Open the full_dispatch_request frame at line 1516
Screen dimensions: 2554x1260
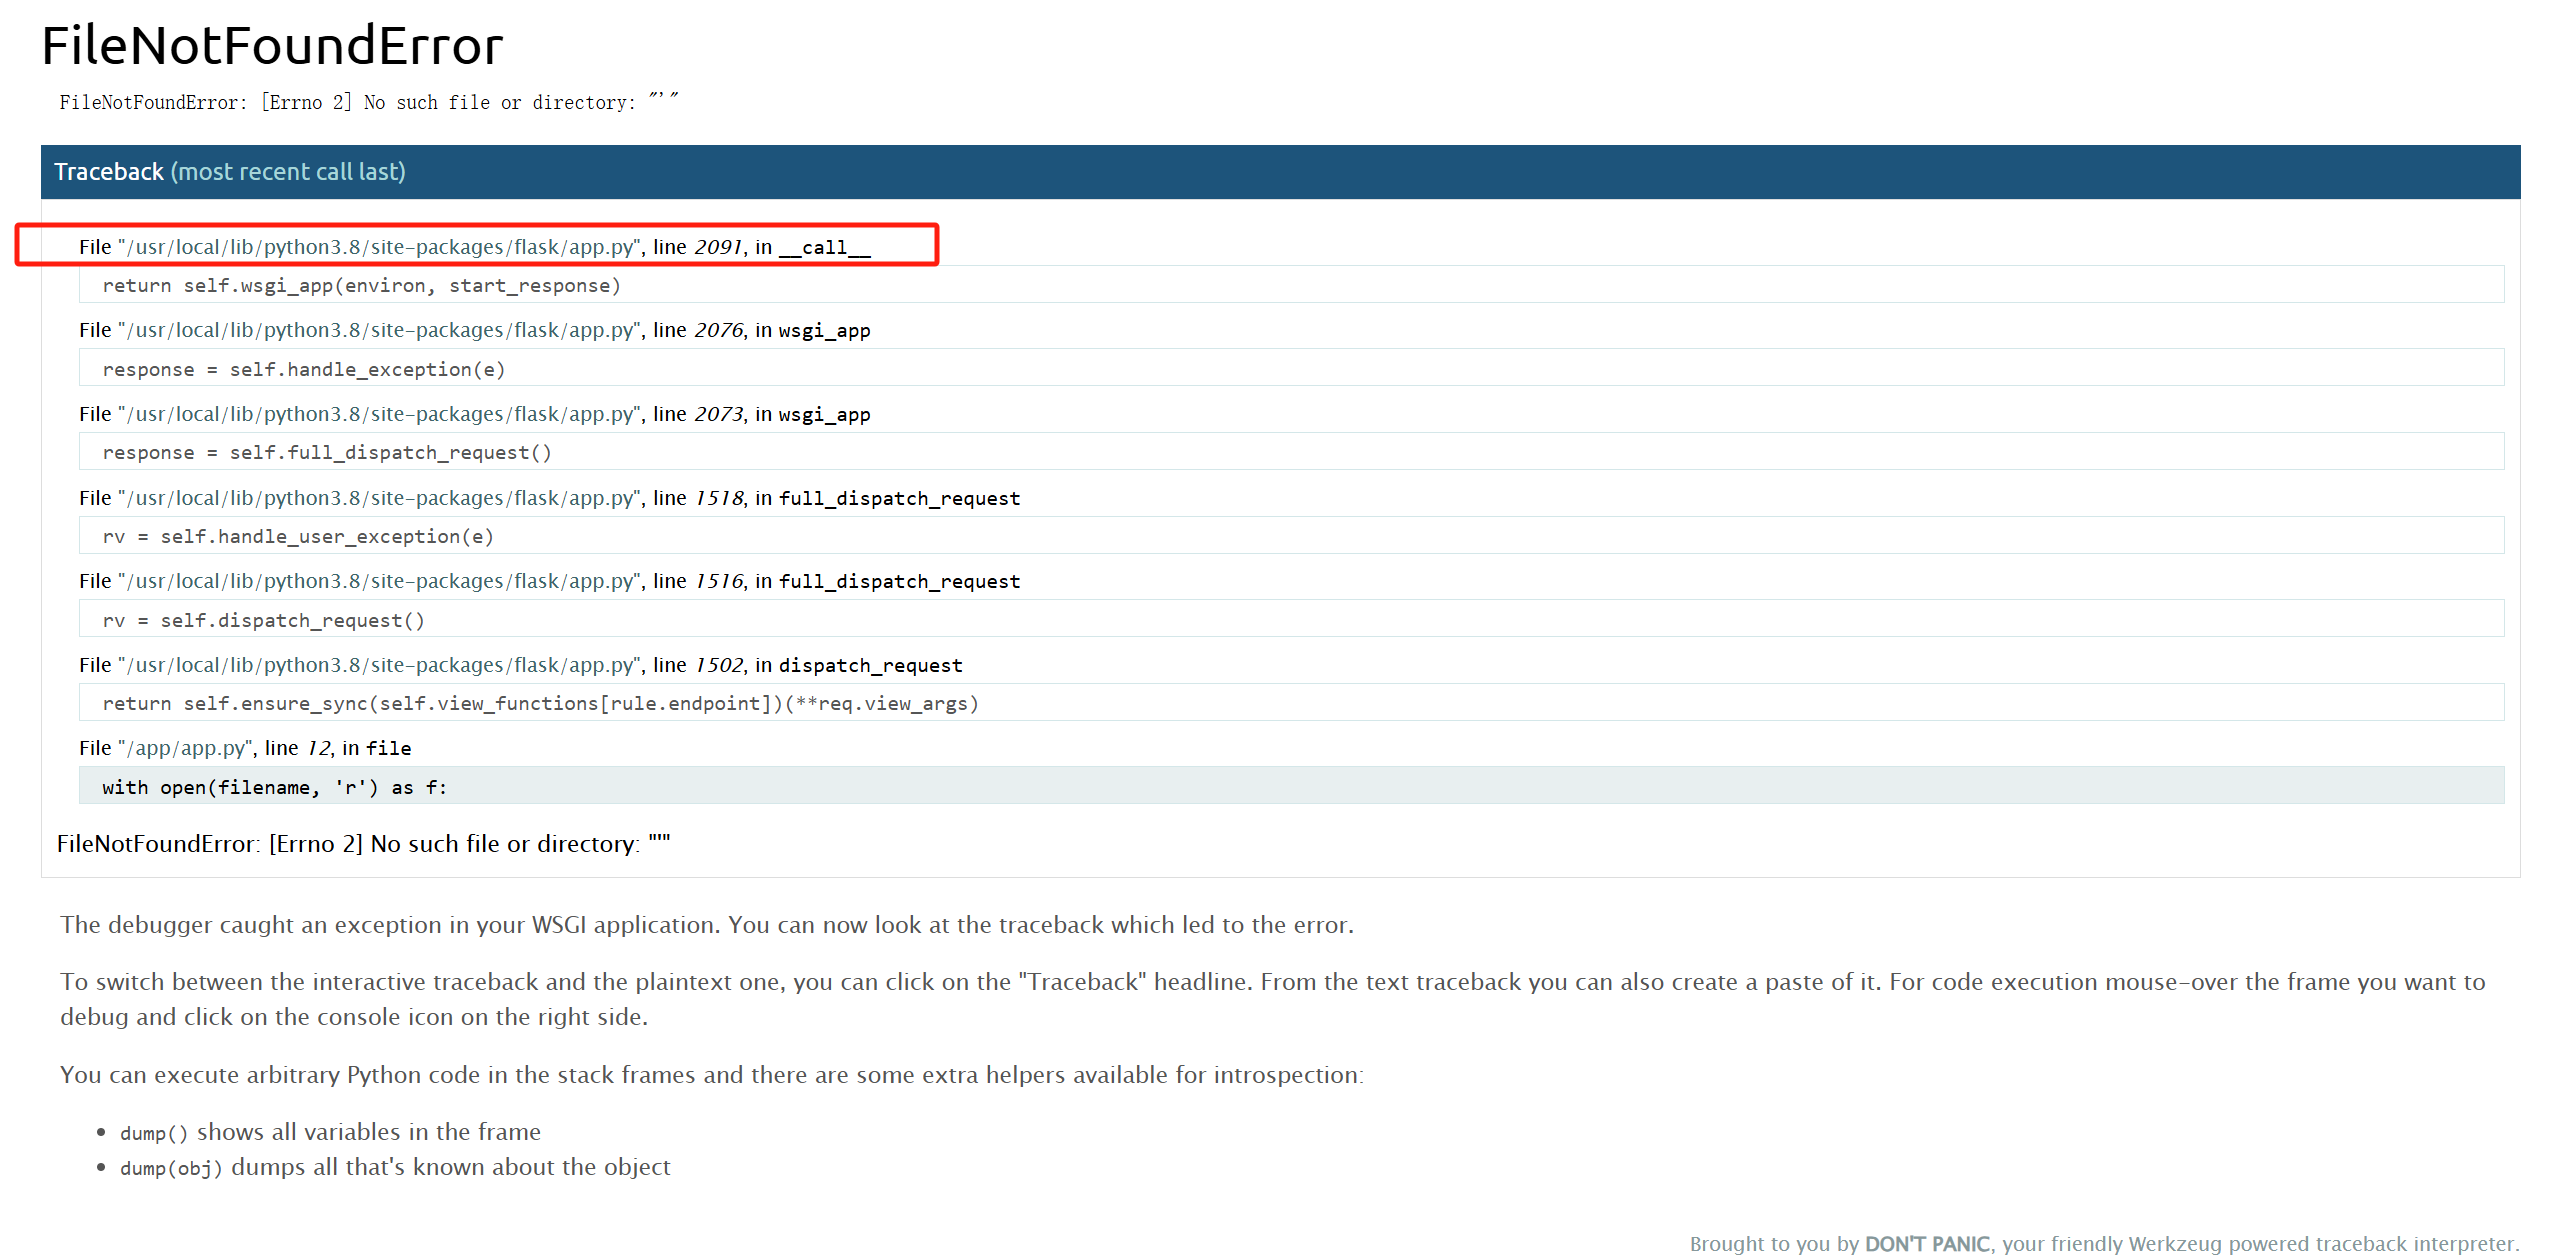pyautogui.click(x=549, y=581)
